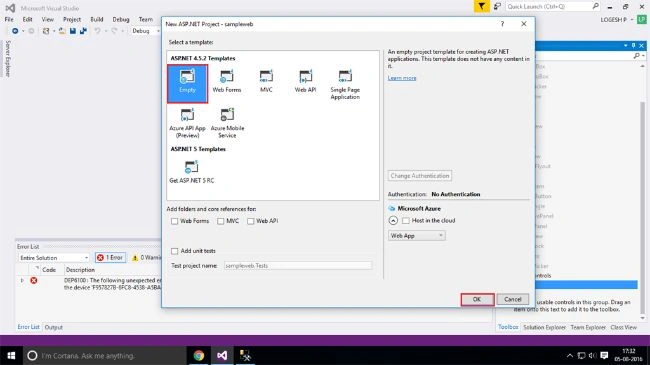Check the Web Forms folder references box

[175, 221]
